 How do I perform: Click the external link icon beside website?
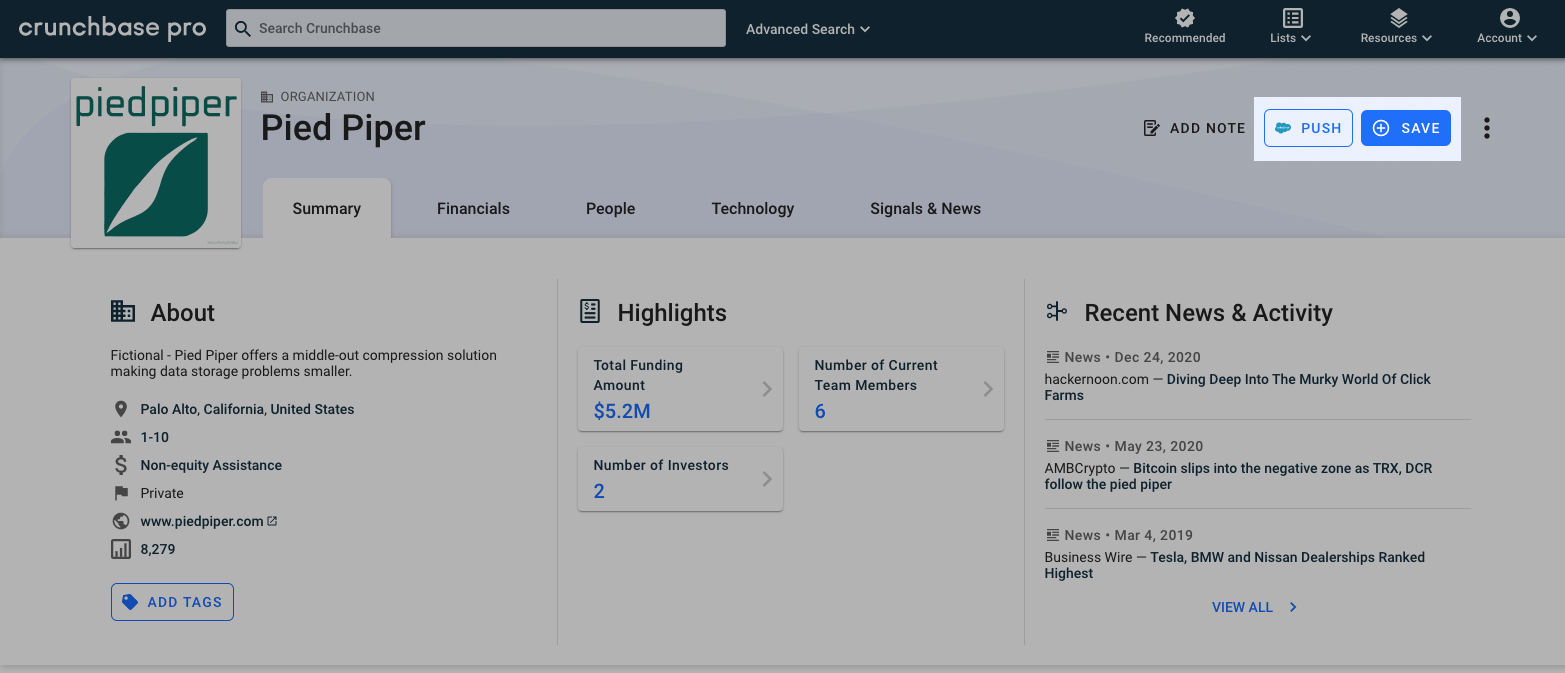pos(272,521)
